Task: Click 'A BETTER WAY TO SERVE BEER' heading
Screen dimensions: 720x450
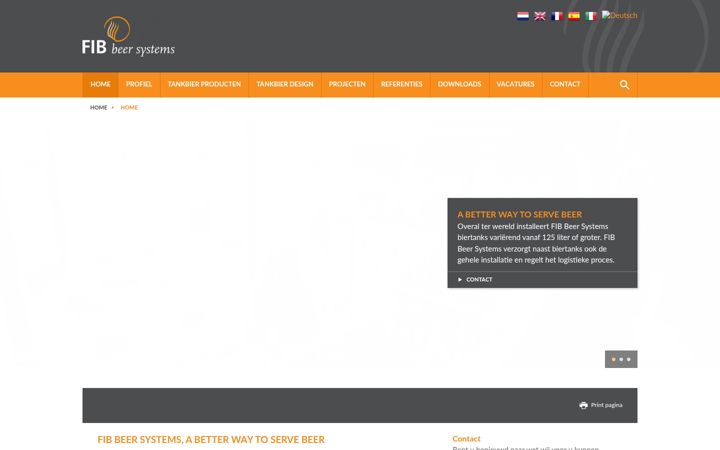Action: pos(519,214)
